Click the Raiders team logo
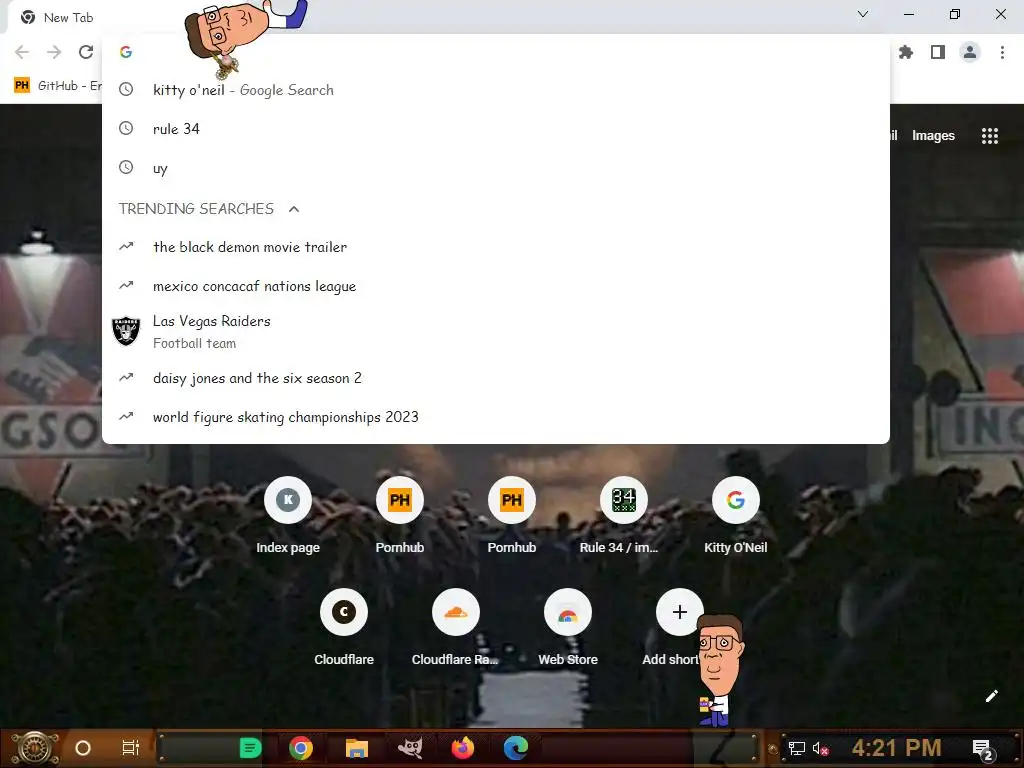The height and width of the screenshot is (768, 1024). click(126, 331)
